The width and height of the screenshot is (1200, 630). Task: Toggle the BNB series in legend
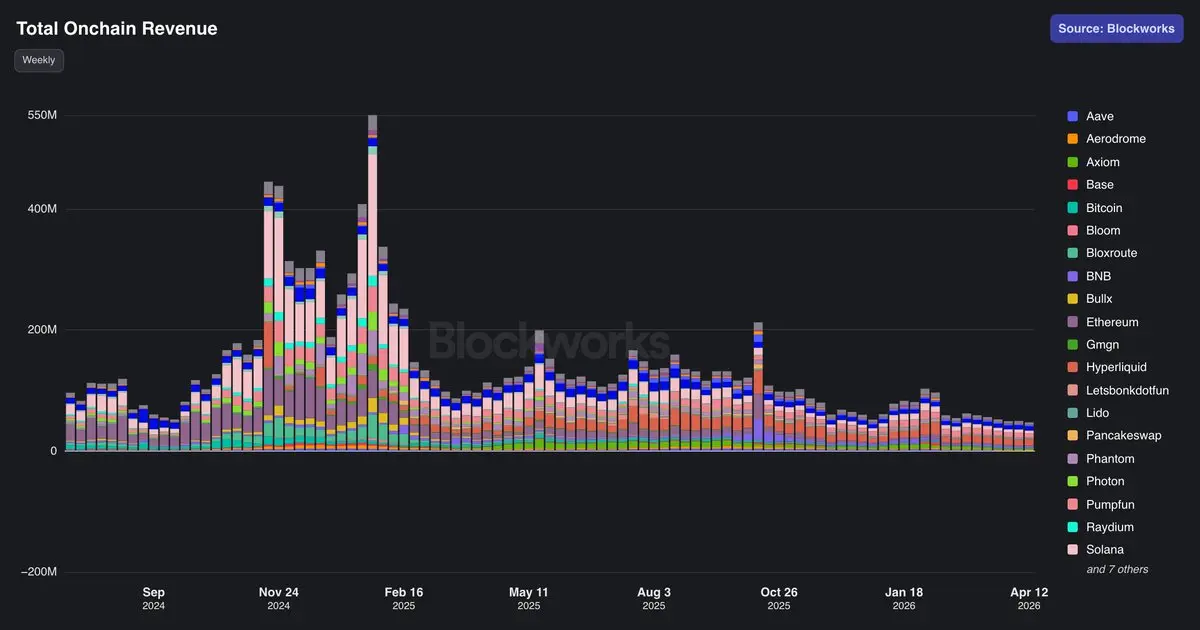pos(1089,276)
